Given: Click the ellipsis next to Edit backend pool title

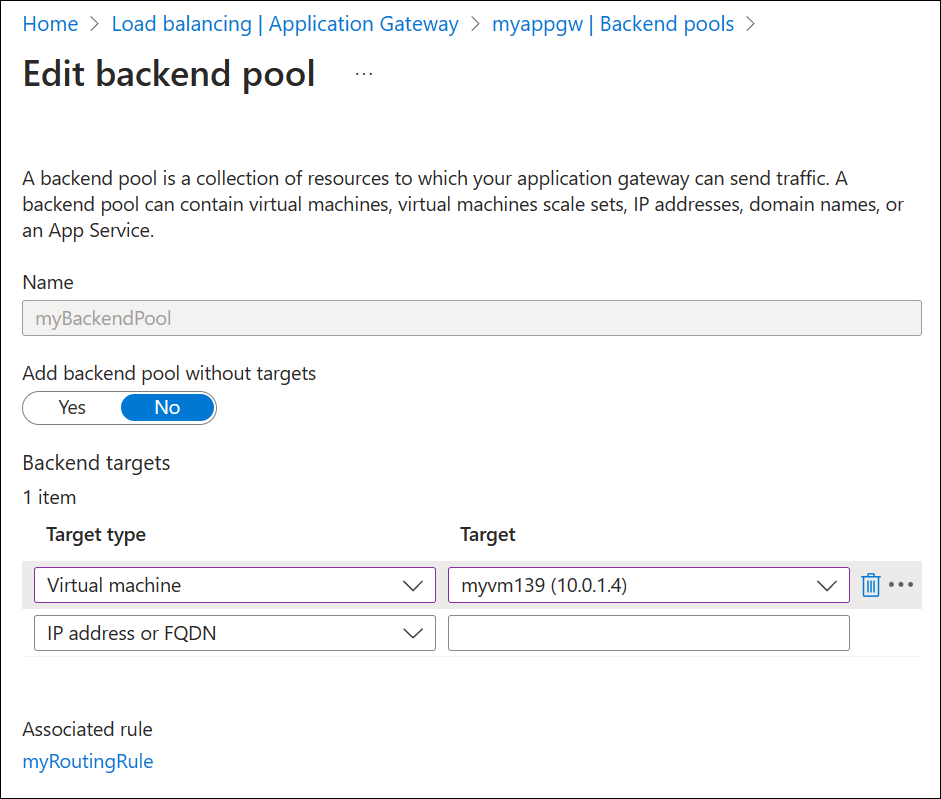Looking at the screenshot, I should (363, 72).
